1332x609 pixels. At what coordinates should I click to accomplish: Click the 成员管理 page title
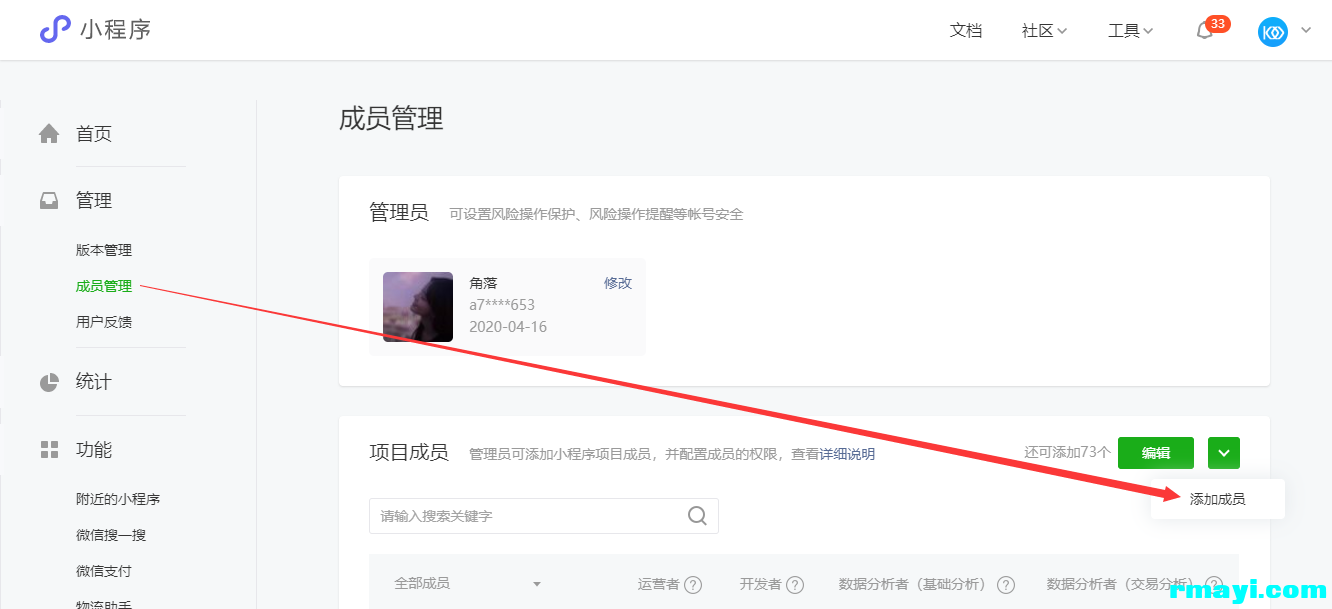coord(391,119)
